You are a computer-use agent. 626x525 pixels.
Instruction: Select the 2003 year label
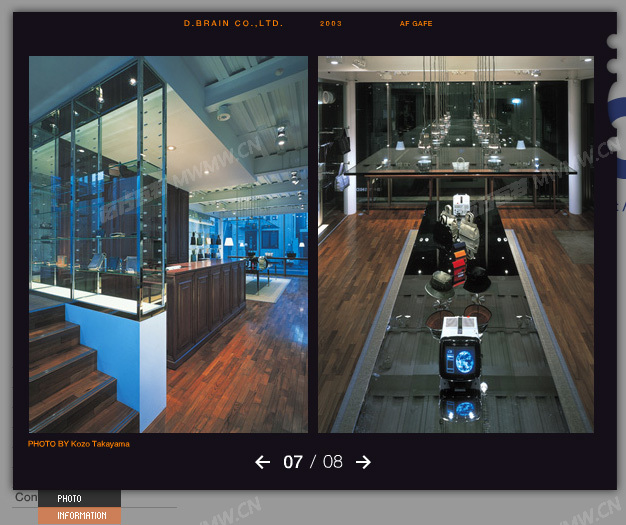(331, 24)
